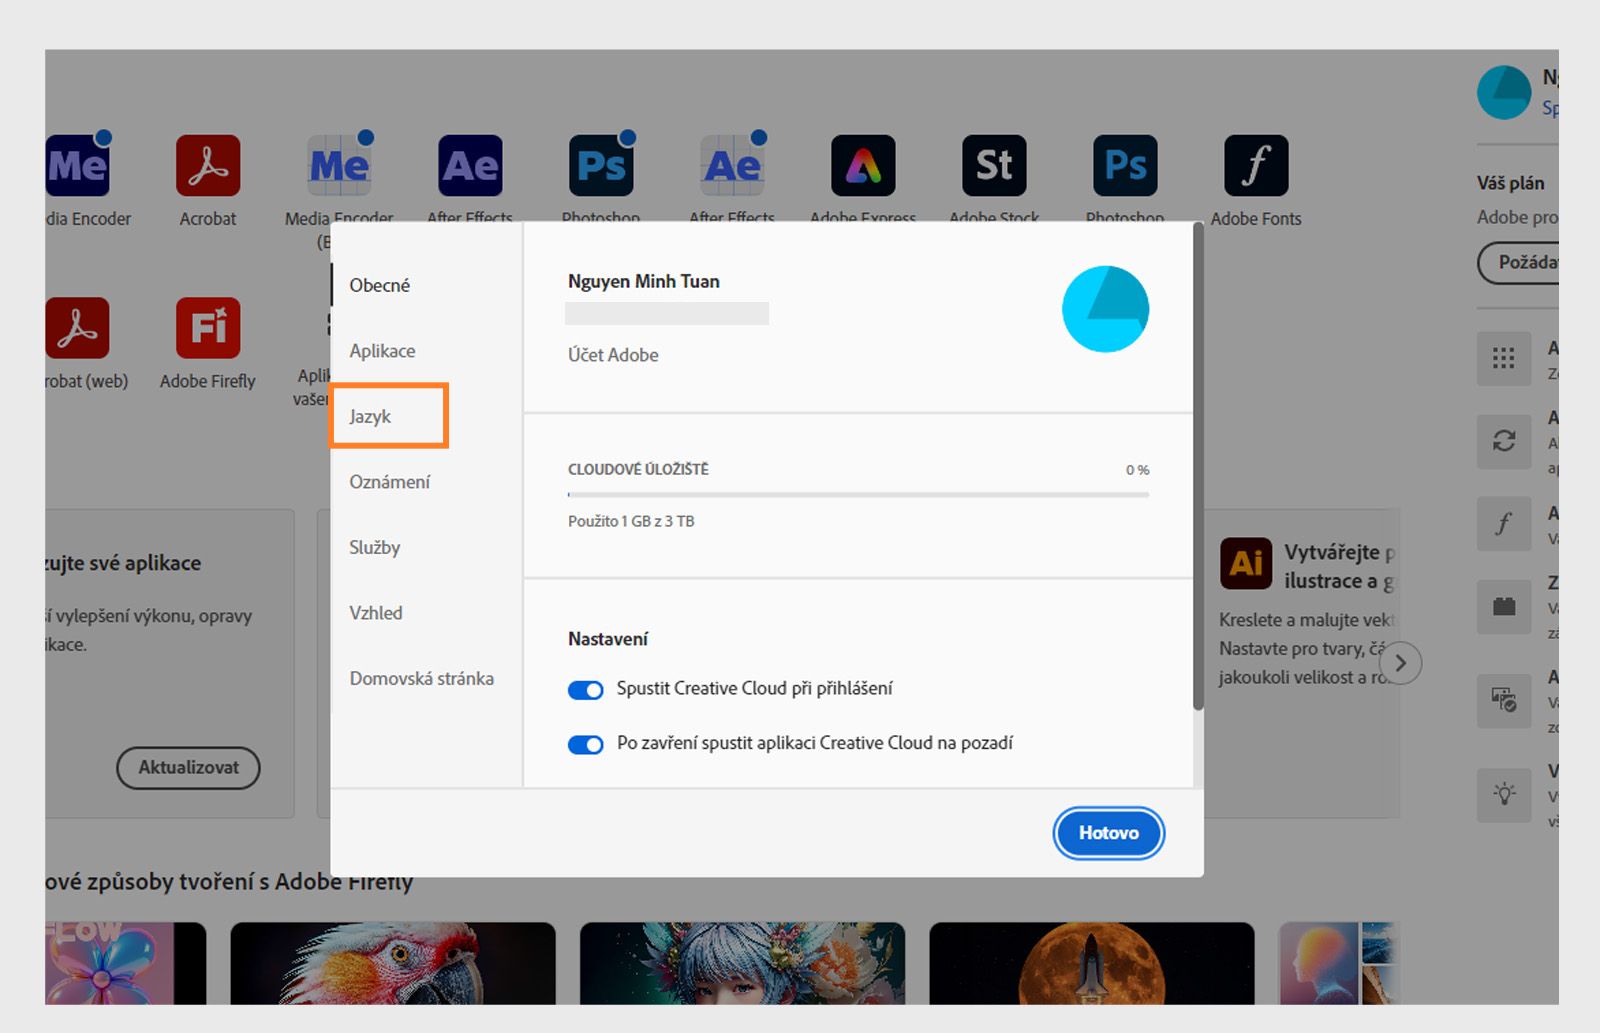Open Adobe Fonts
The width and height of the screenshot is (1600, 1033).
(x=1256, y=165)
